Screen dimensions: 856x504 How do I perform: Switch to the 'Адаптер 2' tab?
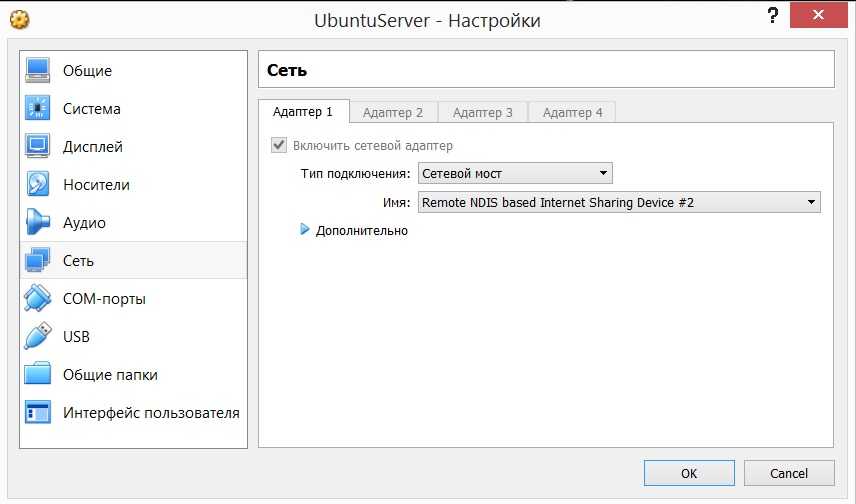(x=392, y=113)
